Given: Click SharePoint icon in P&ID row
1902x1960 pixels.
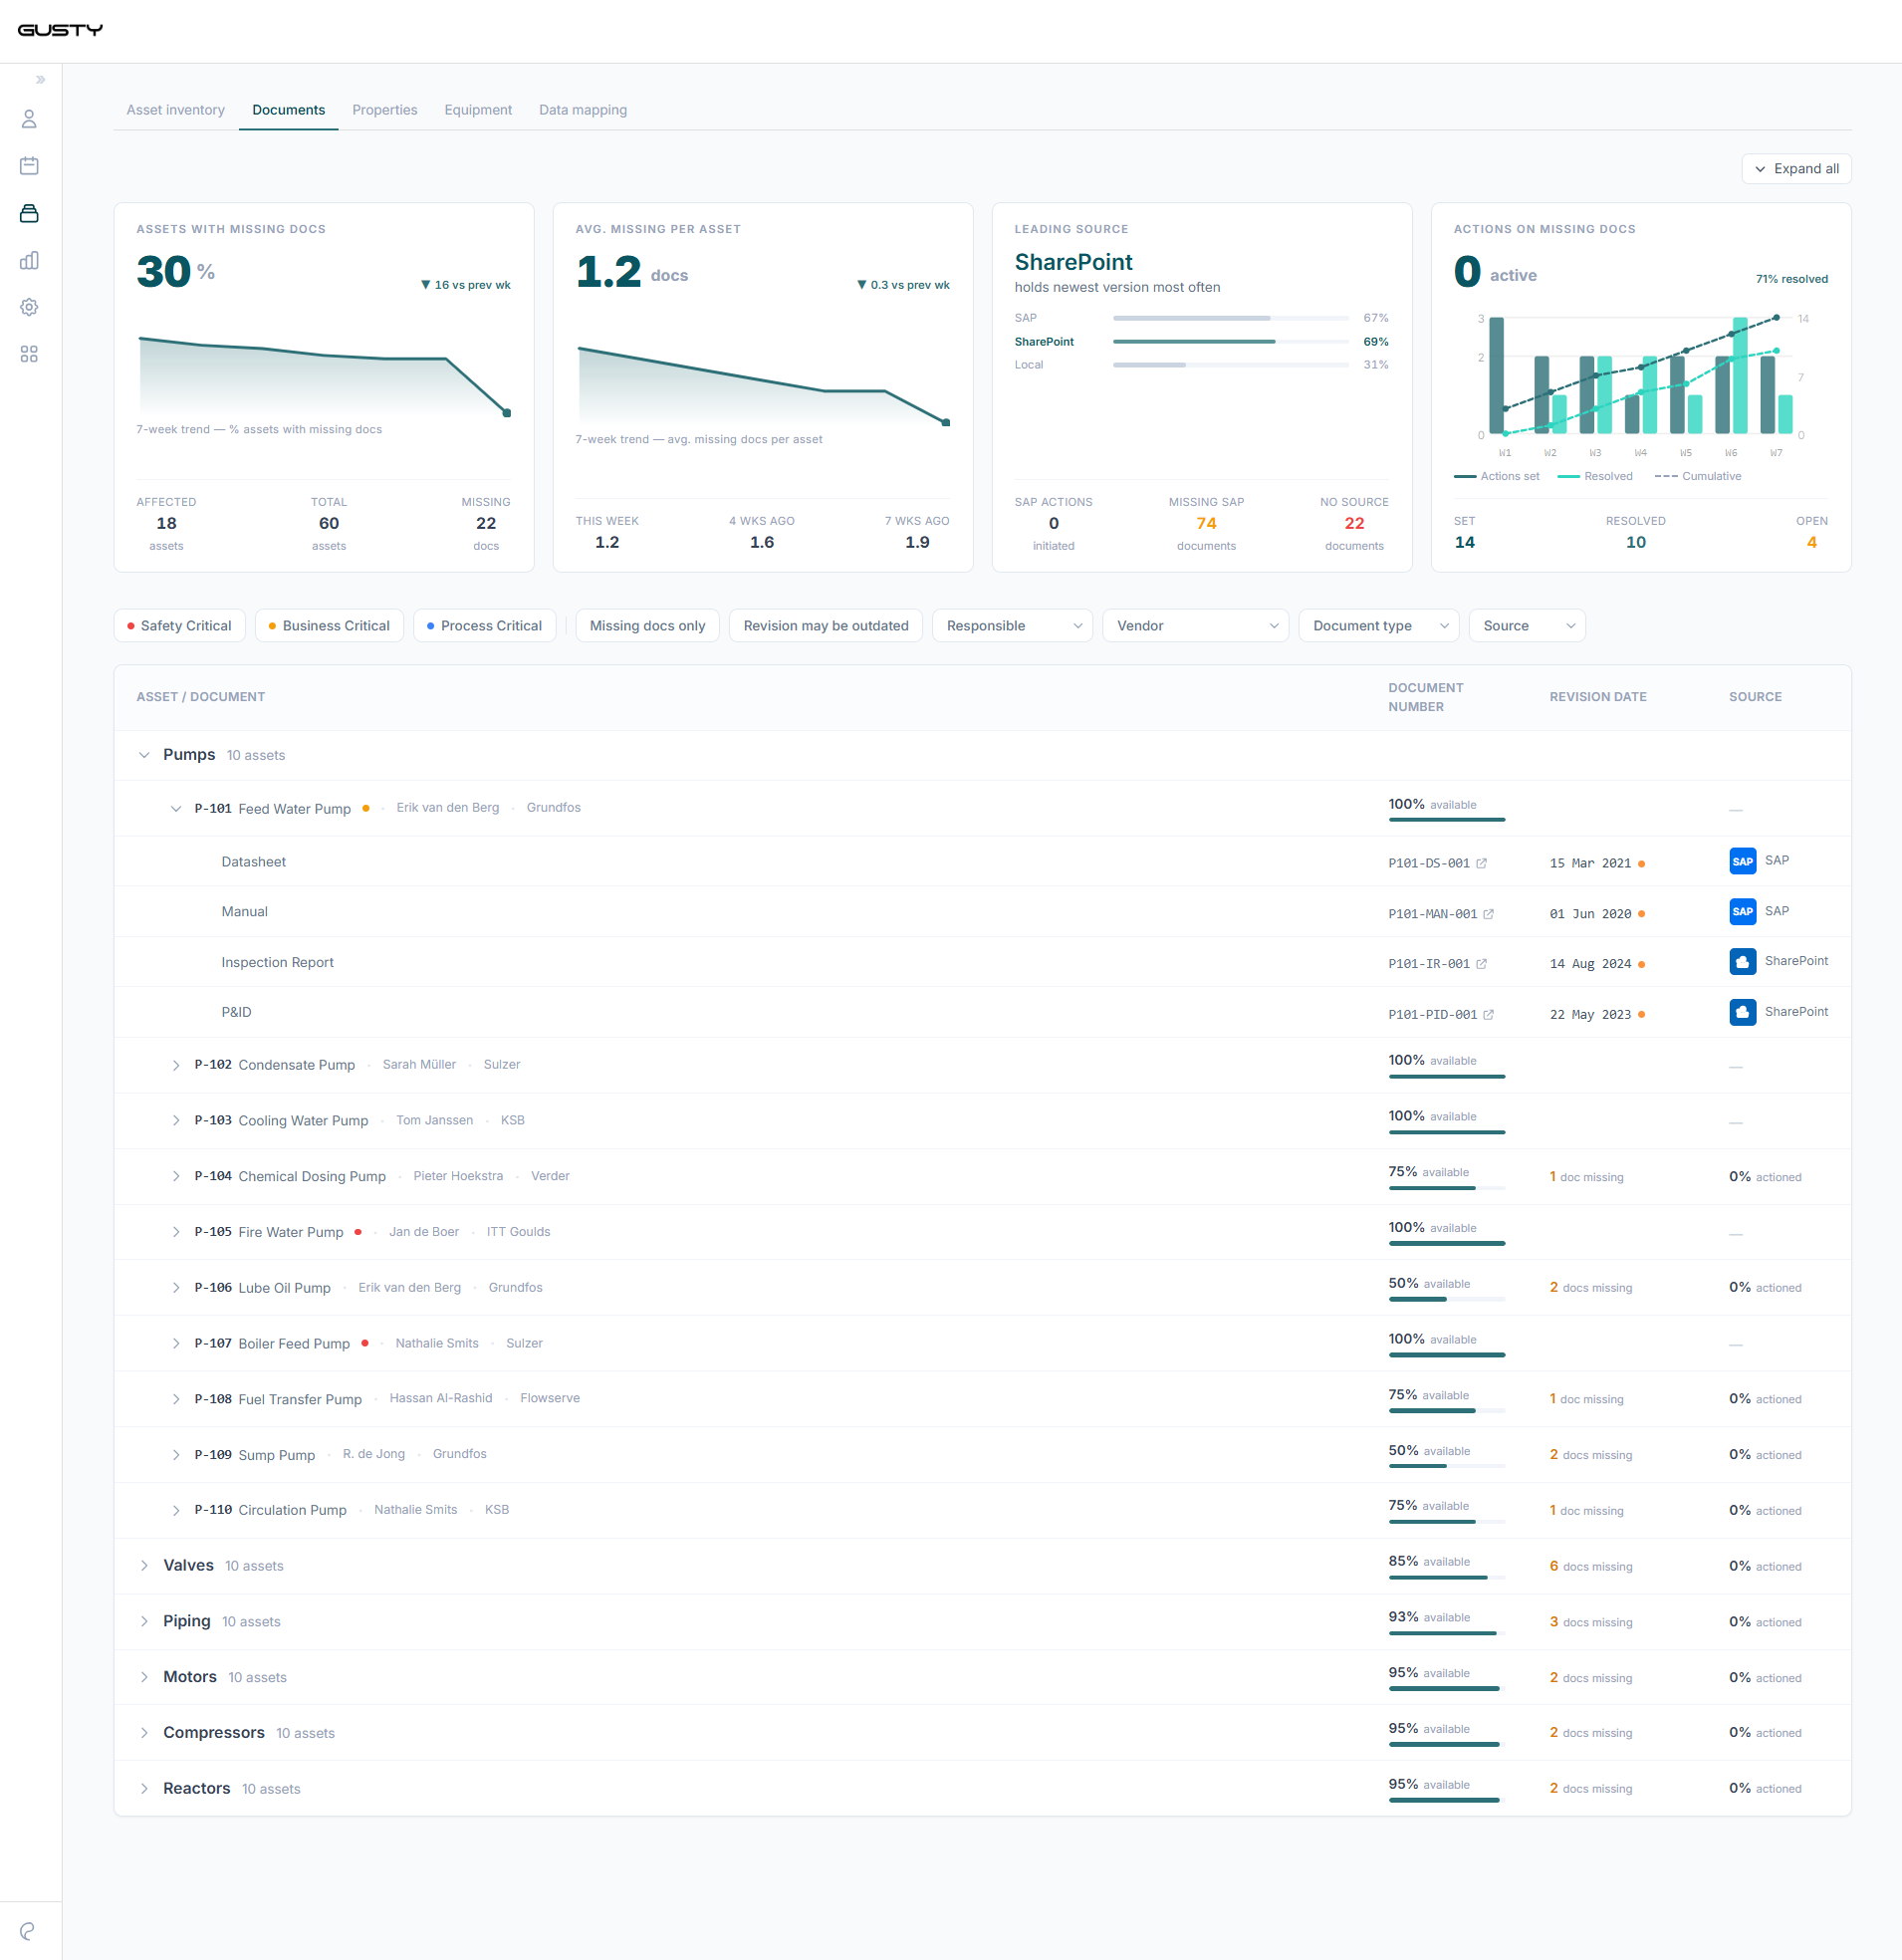Looking at the screenshot, I should click(1743, 1012).
